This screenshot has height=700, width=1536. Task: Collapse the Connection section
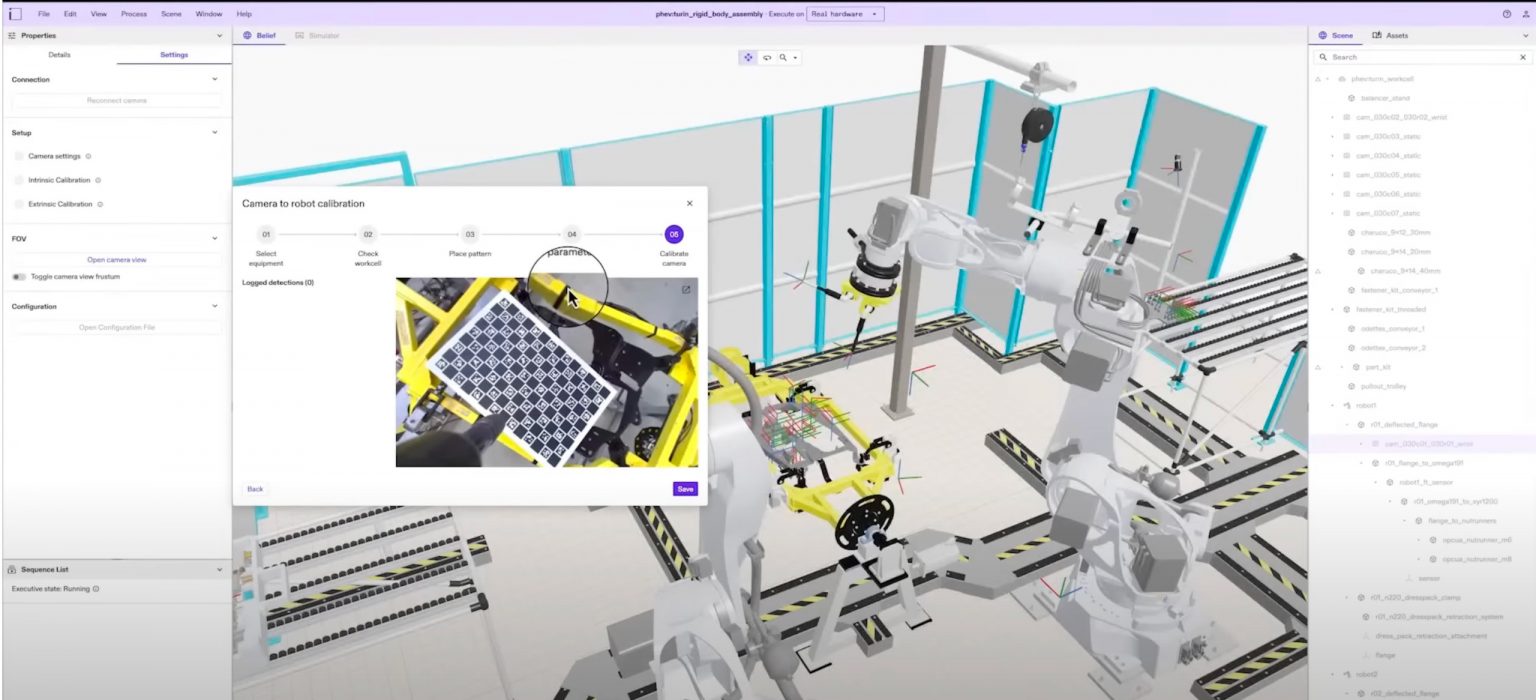[x=215, y=79]
